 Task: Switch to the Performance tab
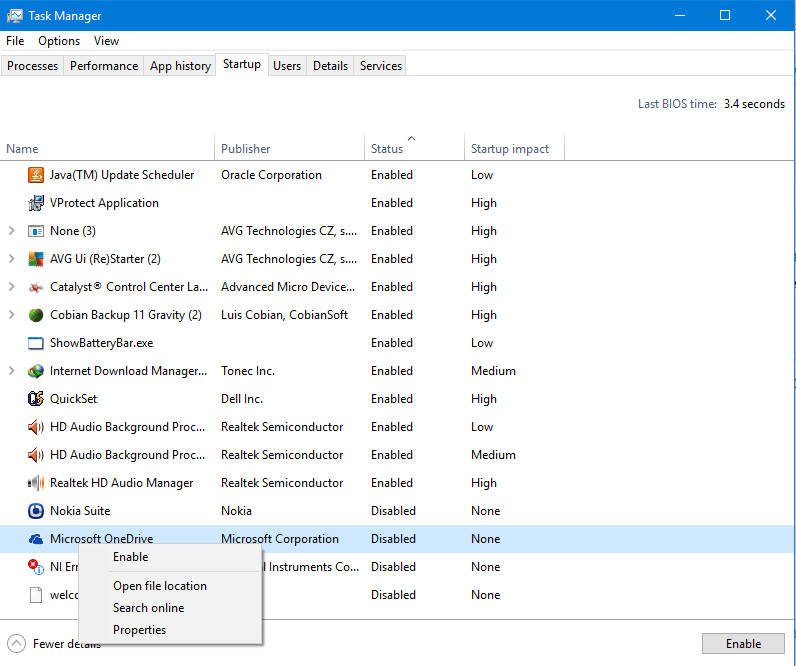coord(104,66)
